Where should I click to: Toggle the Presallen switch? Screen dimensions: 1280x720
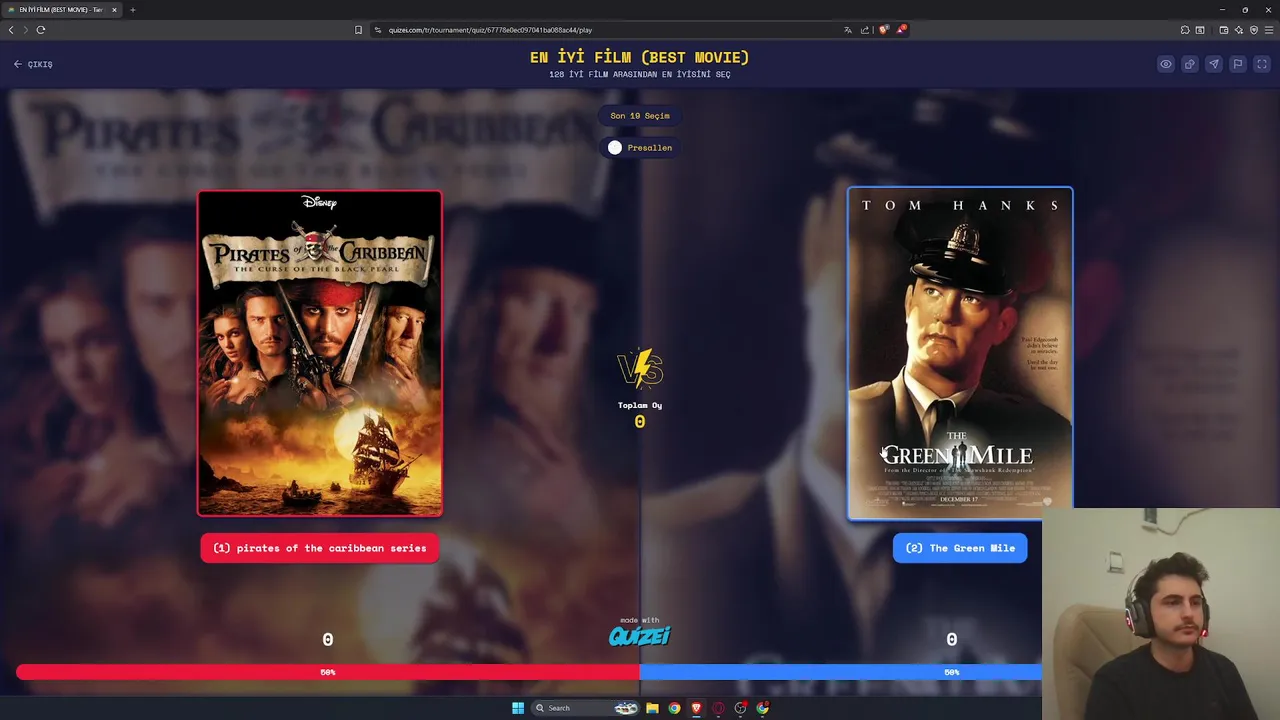pyautogui.click(x=615, y=148)
